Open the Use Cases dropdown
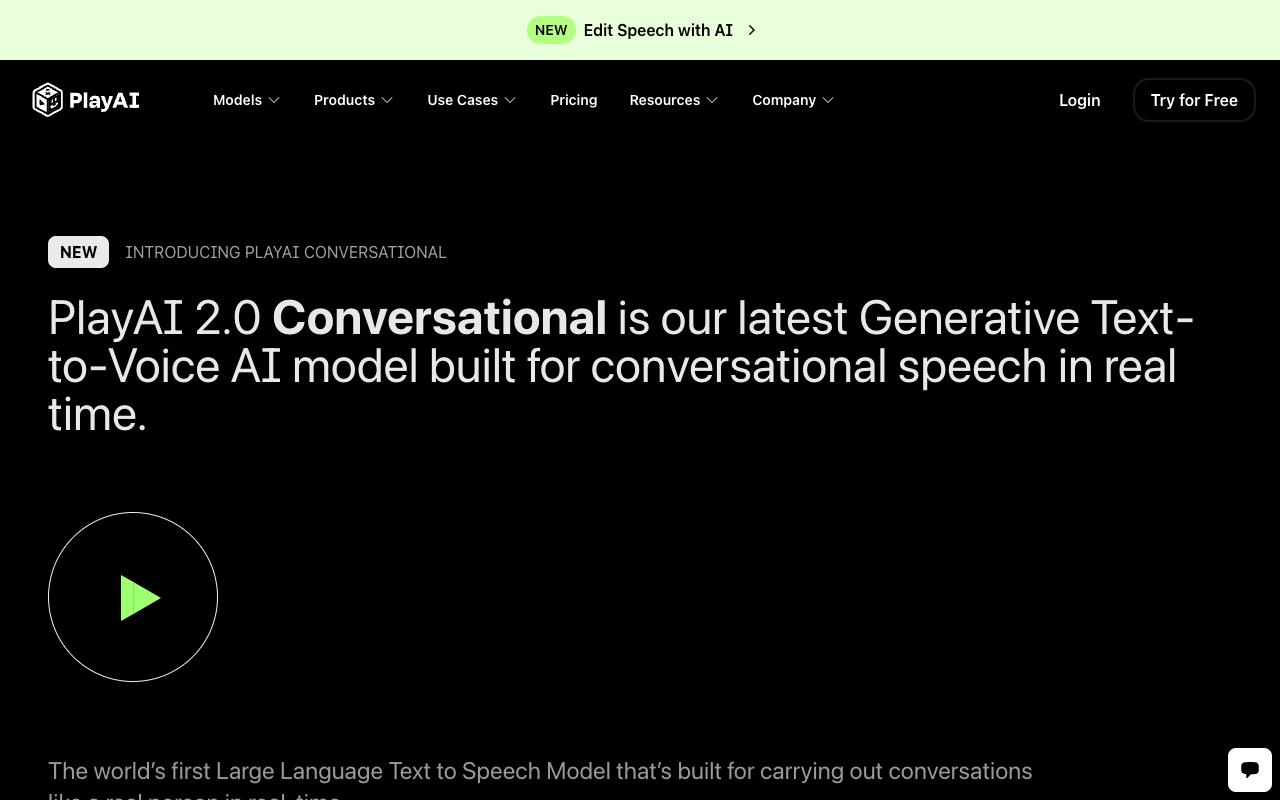1280x800 pixels. pyautogui.click(x=472, y=100)
